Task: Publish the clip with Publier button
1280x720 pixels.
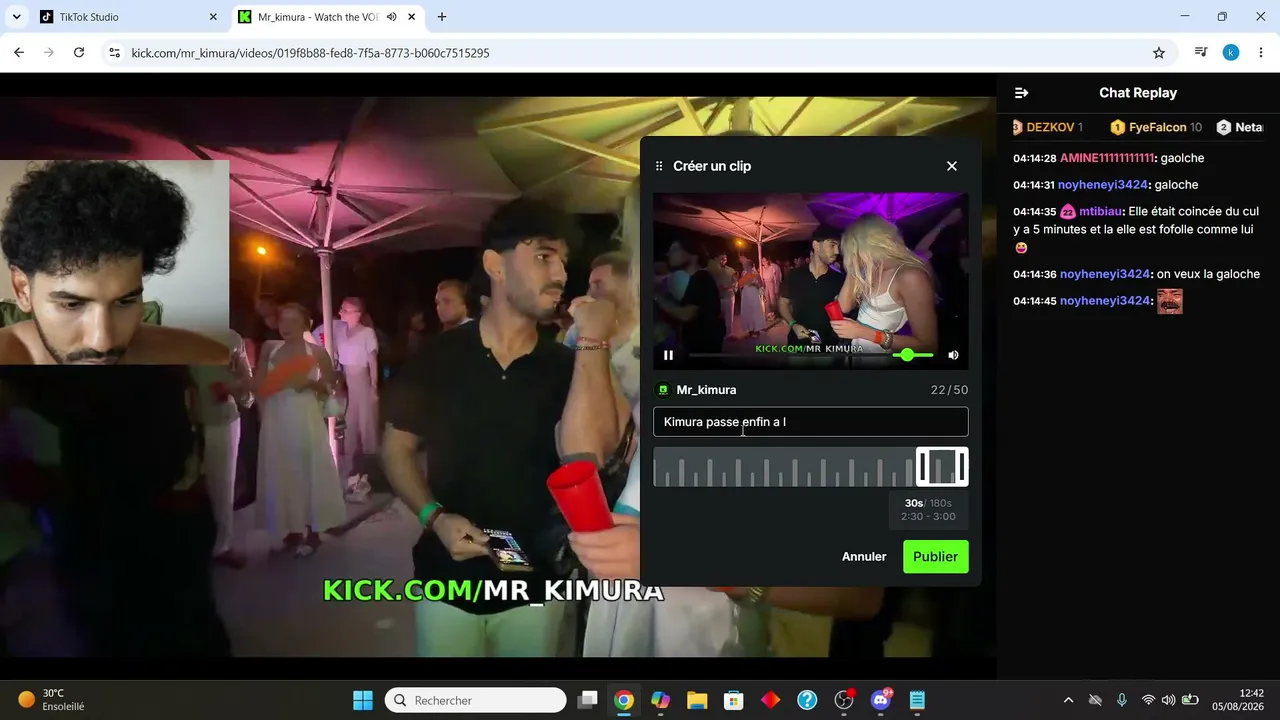Action: pyautogui.click(x=936, y=557)
